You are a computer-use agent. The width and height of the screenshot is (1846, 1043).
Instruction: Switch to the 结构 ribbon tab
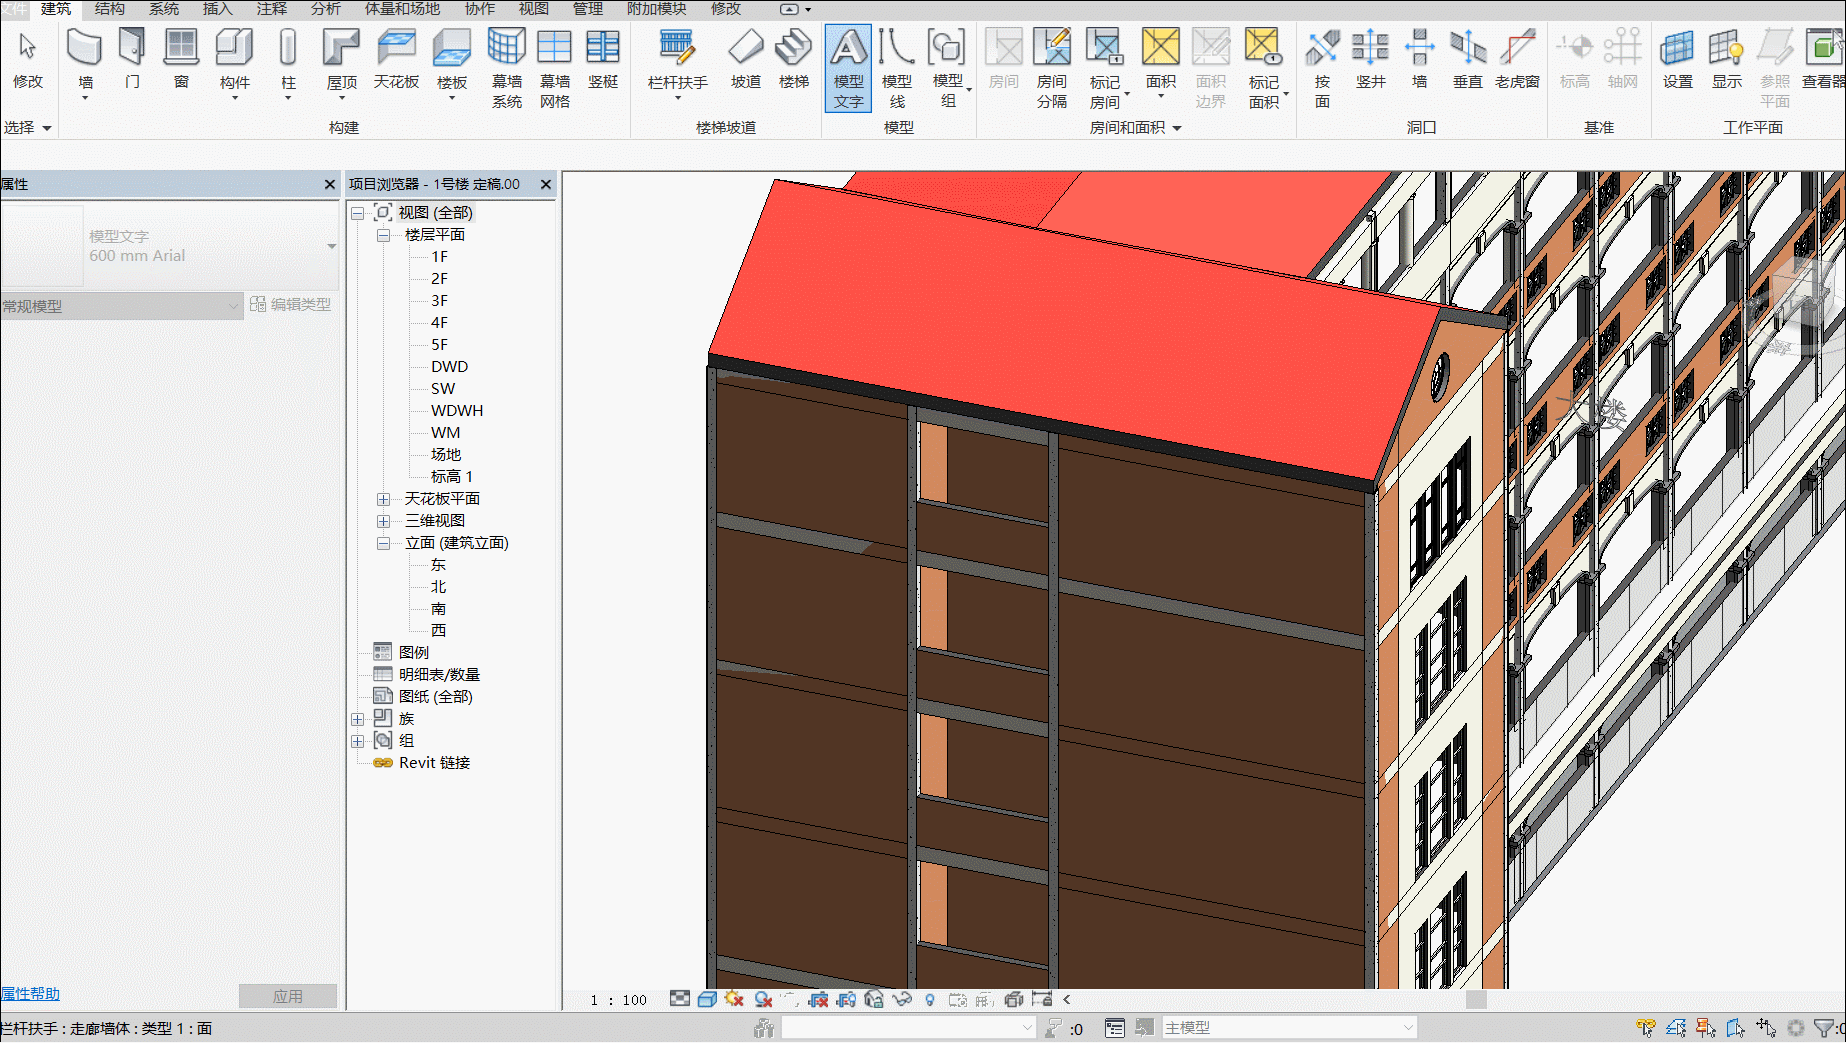(110, 9)
